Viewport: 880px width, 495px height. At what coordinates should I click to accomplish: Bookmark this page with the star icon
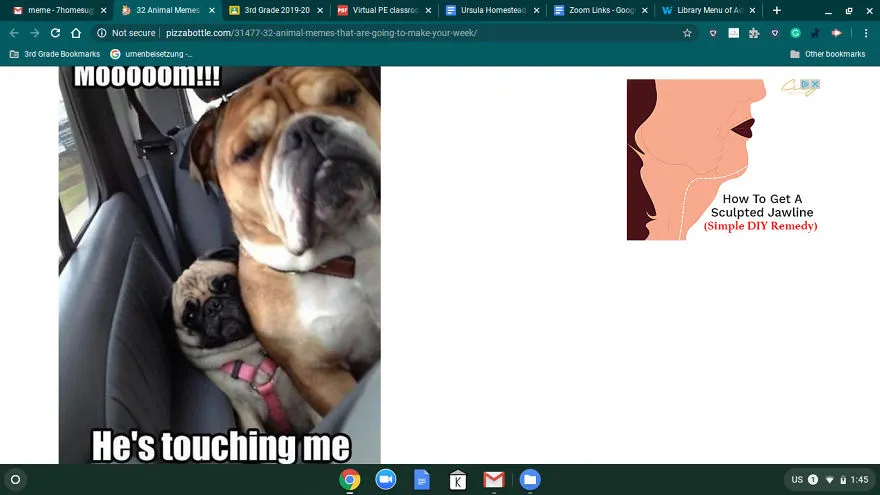pos(687,33)
